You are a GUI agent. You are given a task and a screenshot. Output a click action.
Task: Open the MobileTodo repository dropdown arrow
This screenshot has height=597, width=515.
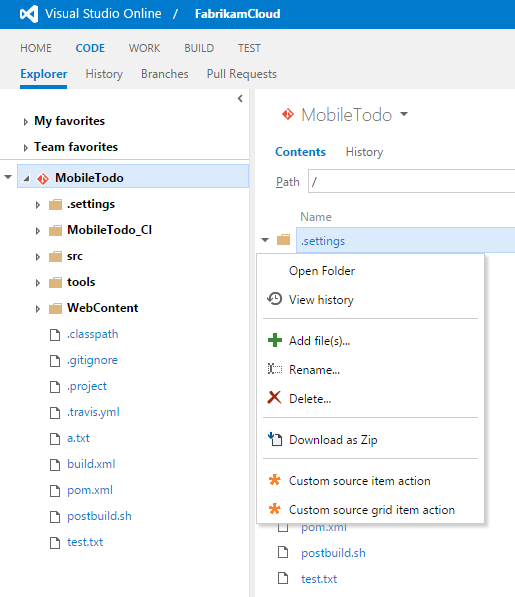point(404,113)
